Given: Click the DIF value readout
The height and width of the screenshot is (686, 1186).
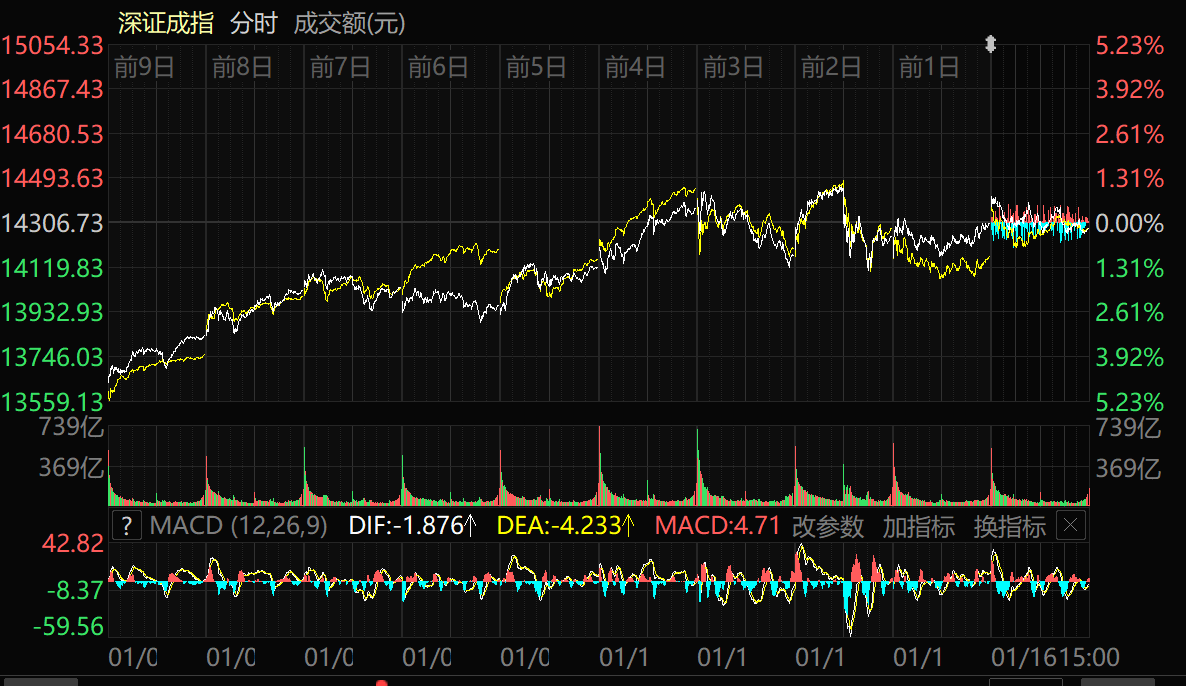Looking at the screenshot, I should pyautogui.click(x=412, y=526).
